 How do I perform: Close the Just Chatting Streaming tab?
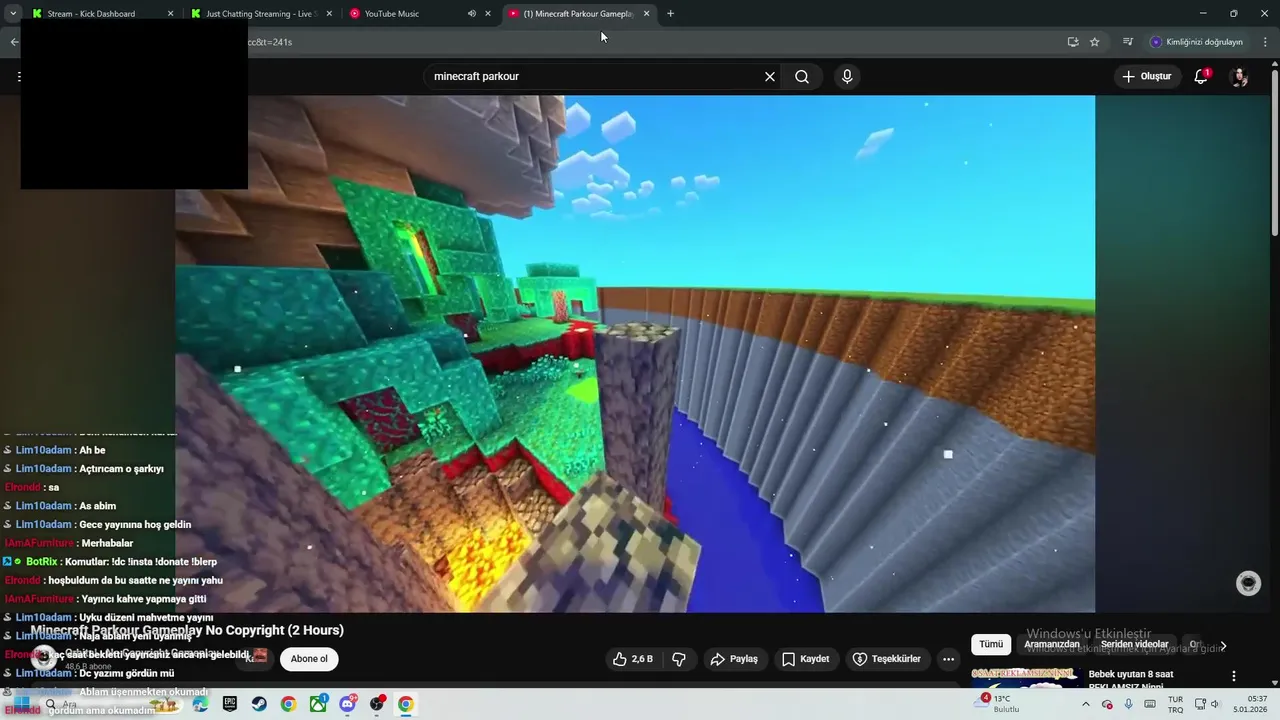pos(329,14)
